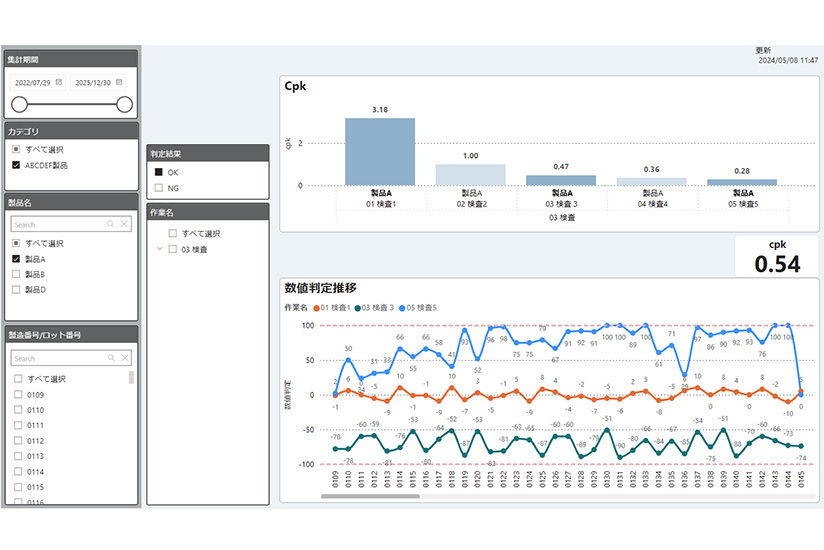Select lot number 0110 checkbox
Screen dimensions: 824x550
point(17,410)
